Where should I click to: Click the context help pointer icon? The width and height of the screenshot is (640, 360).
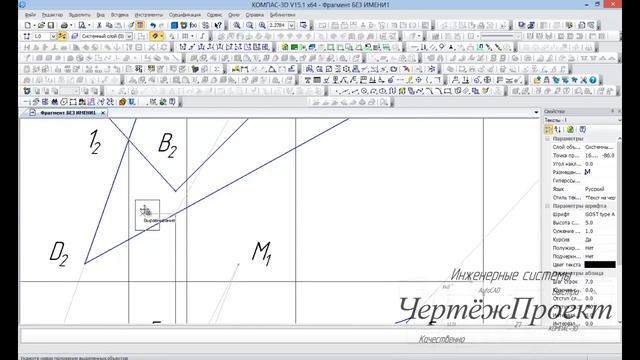[x=218, y=25]
